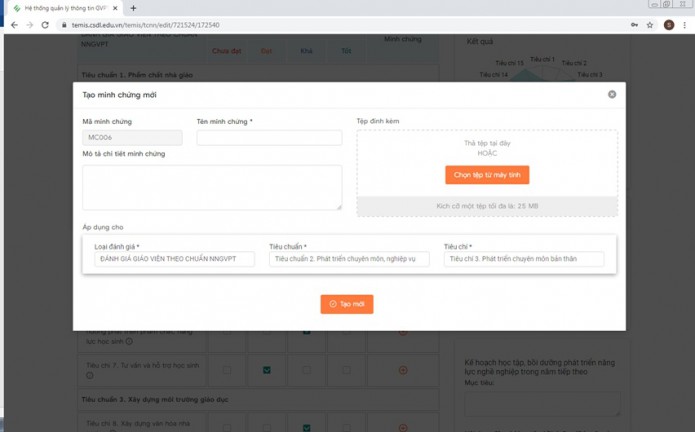
Task: Click the add-evidence plus icon for Tiêu chí 7
Action: [x=403, y=370]
